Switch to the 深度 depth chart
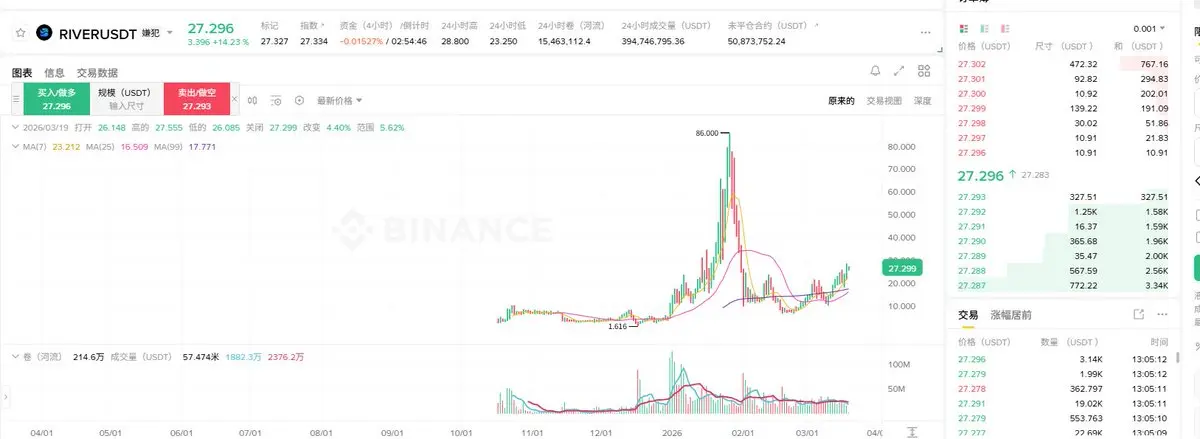Image resolution: width=1200 pixels, height=439 pixels. tap(922, 101)
